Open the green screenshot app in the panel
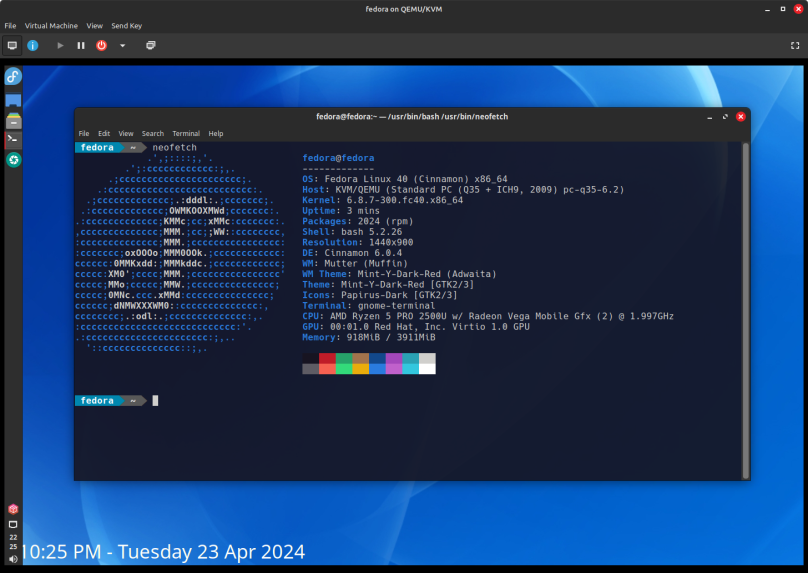This screenshot has width=808, height=573. [x=14, y=160]
